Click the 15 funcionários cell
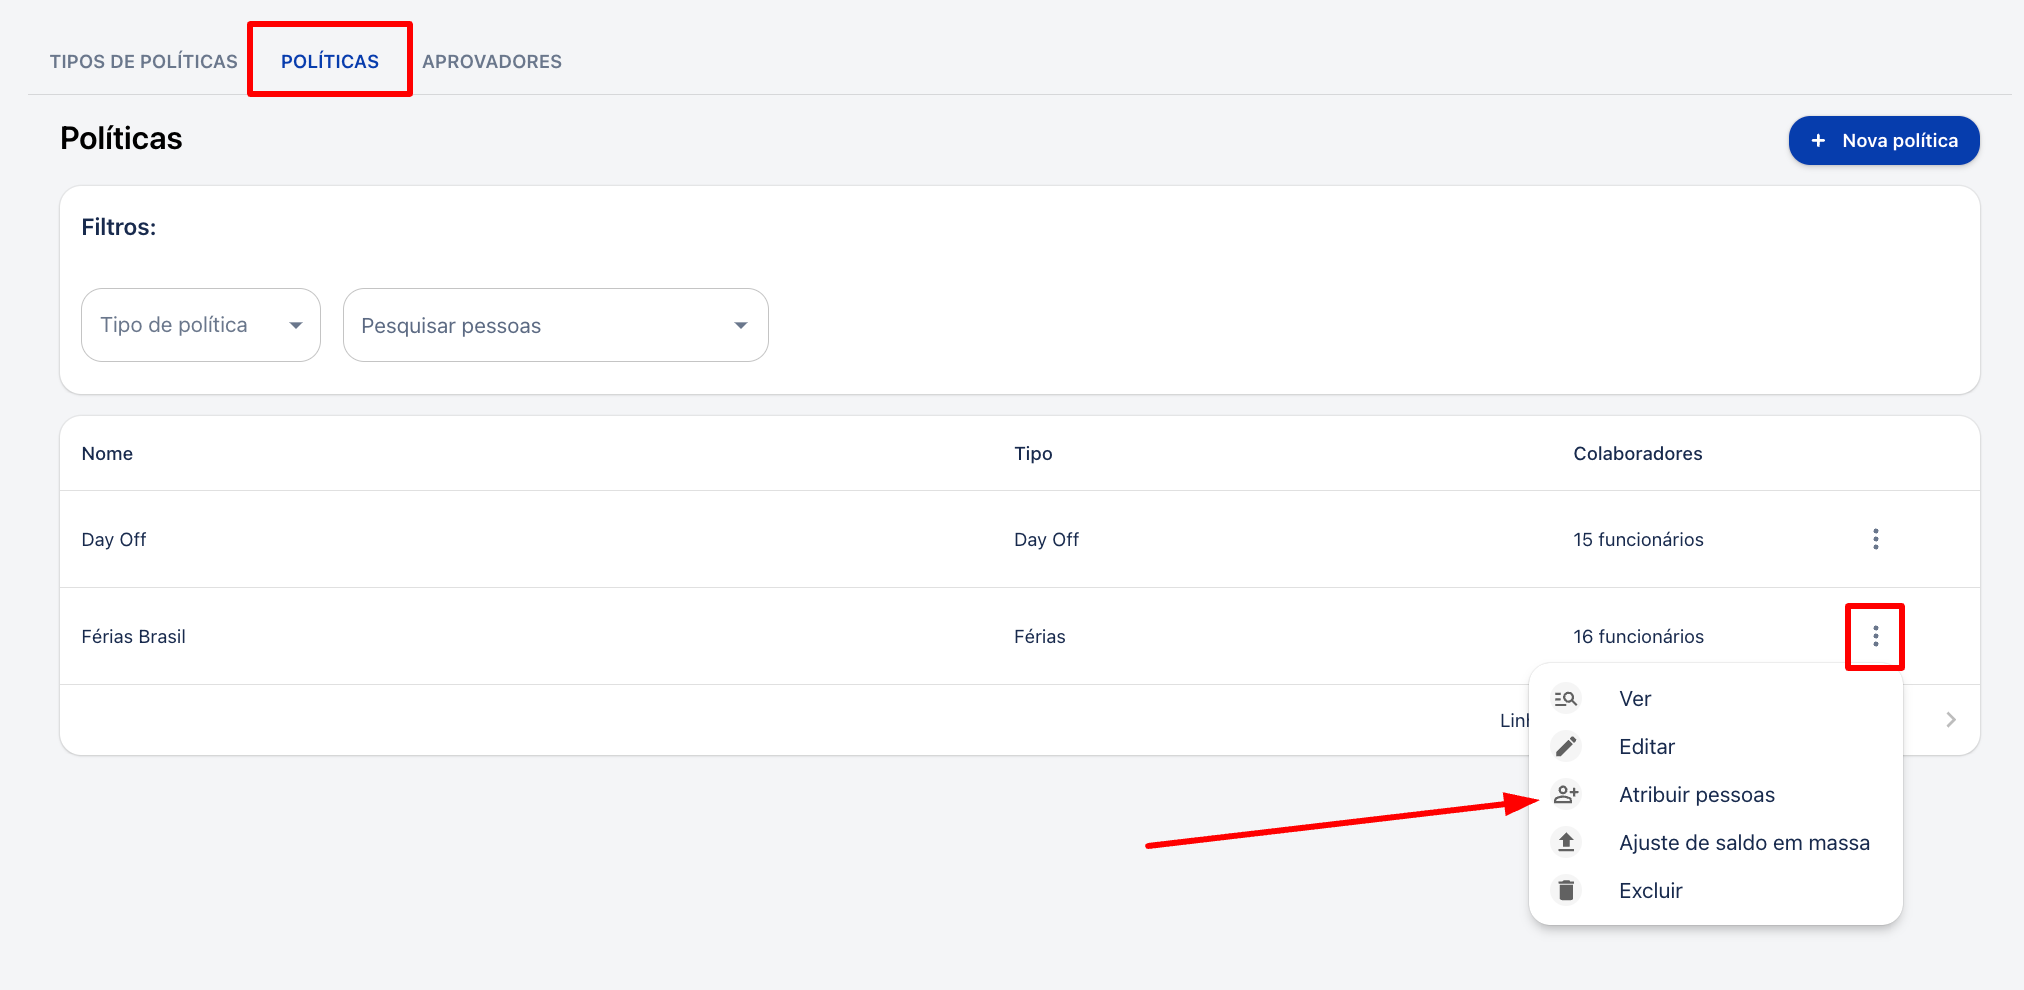The height and width of the screenshot is (990, 2024). click(1638, 540)
